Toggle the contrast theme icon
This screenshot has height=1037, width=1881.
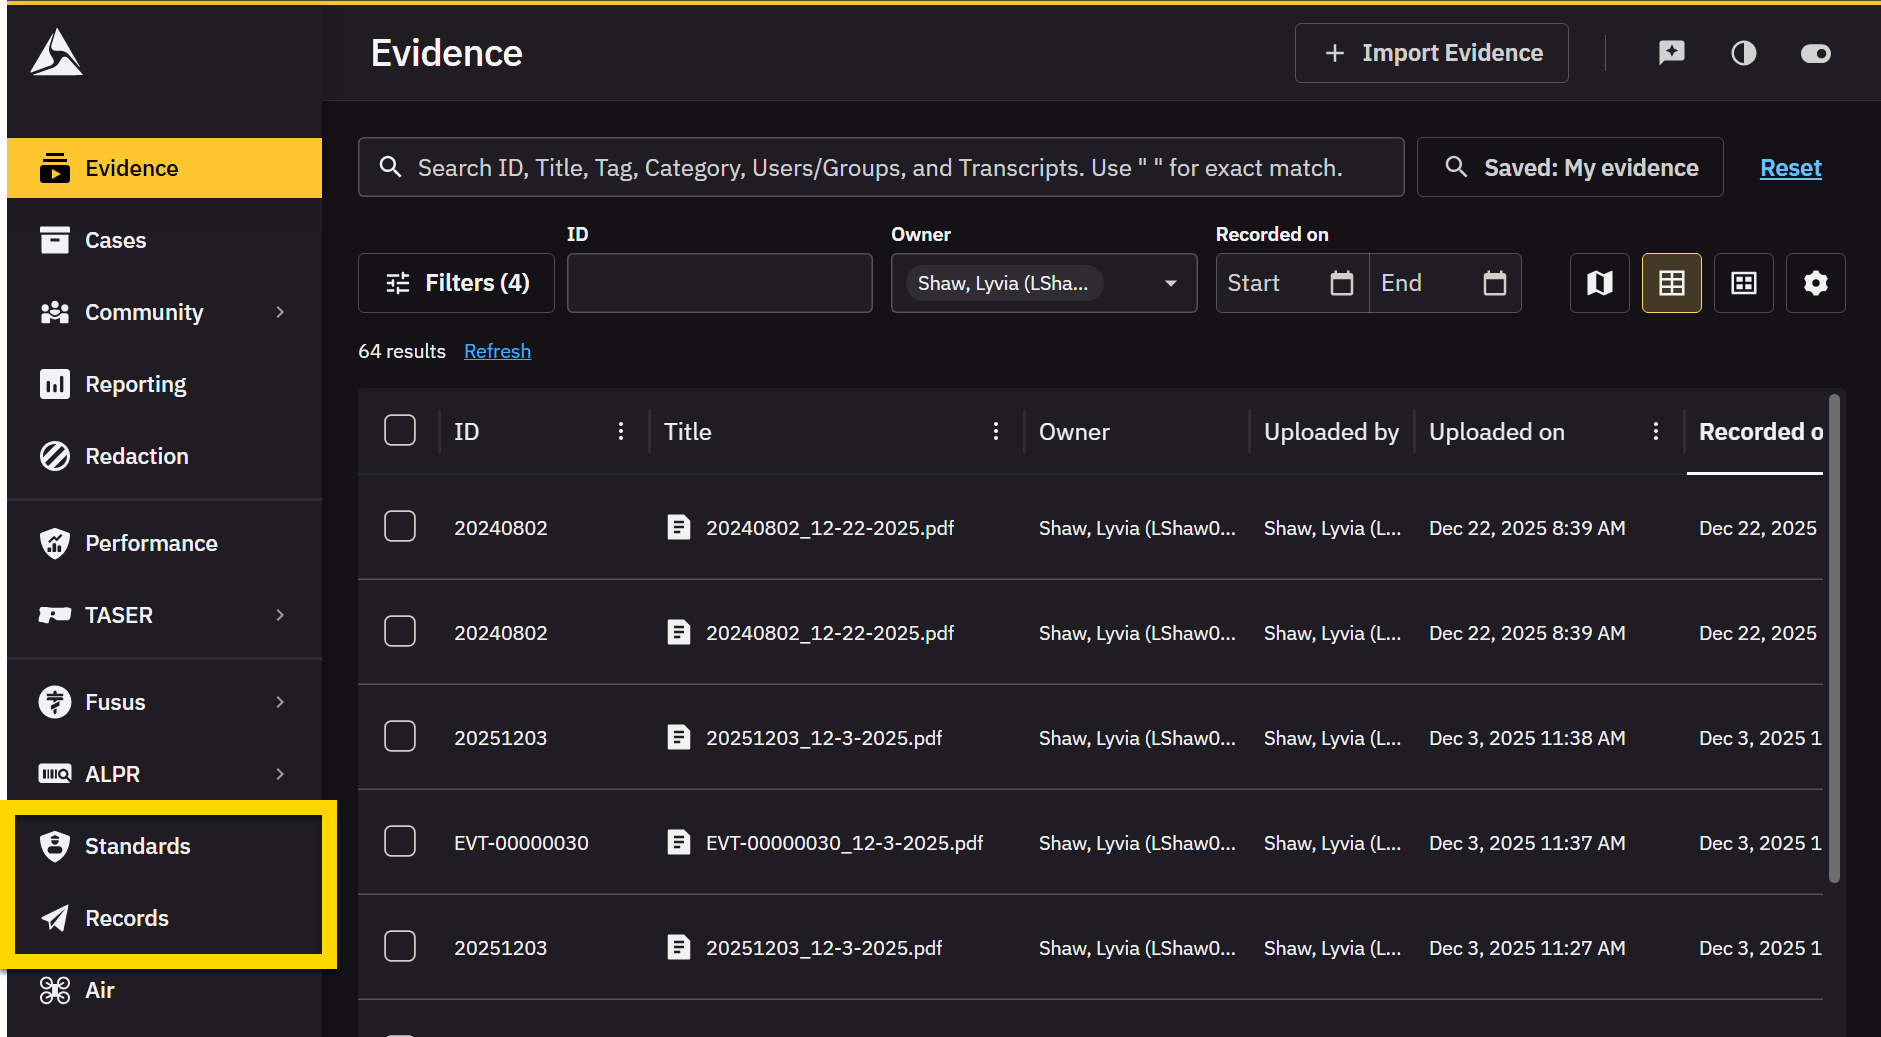point(1743,53)
